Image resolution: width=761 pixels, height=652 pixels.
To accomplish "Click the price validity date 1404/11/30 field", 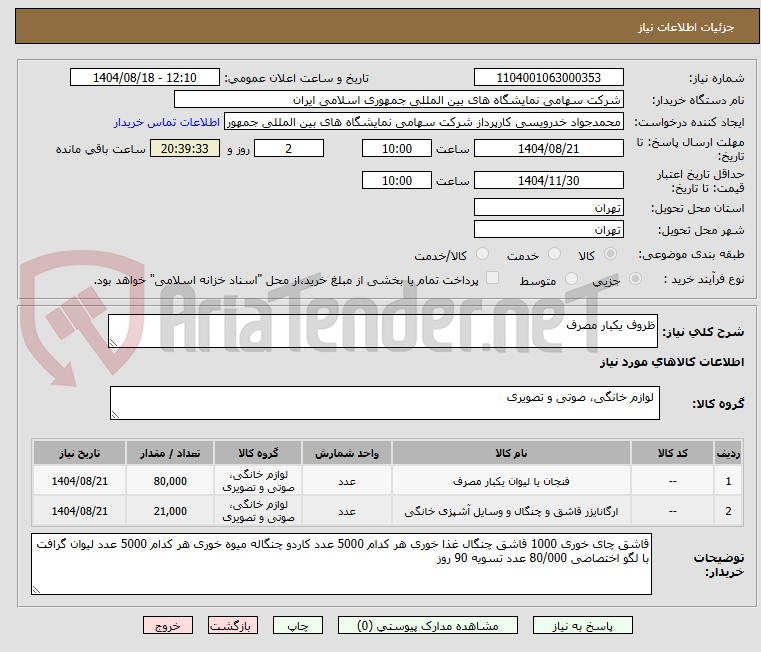I will coord(548,181).
